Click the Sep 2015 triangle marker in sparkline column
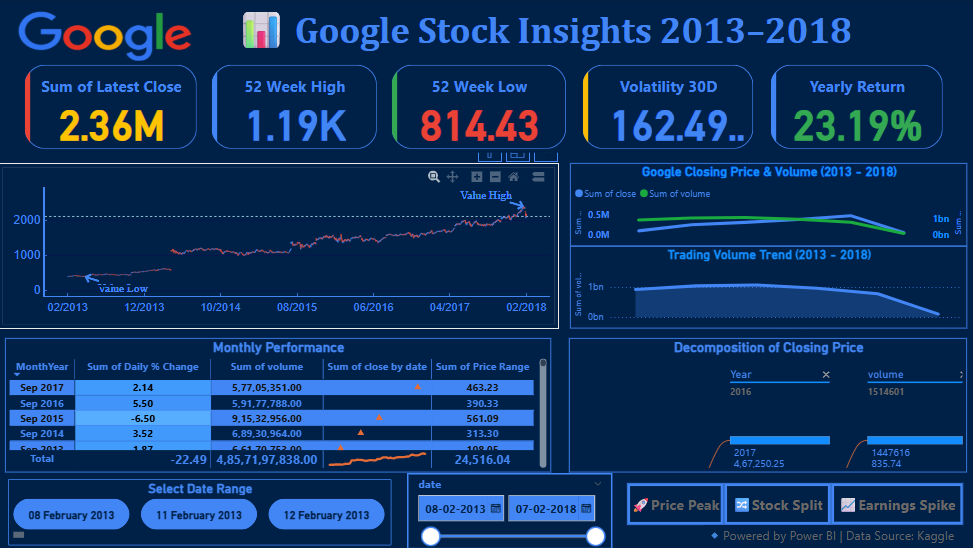Viewport: 973px width, 548px height. pyautogui.click(x=379, y=418)
